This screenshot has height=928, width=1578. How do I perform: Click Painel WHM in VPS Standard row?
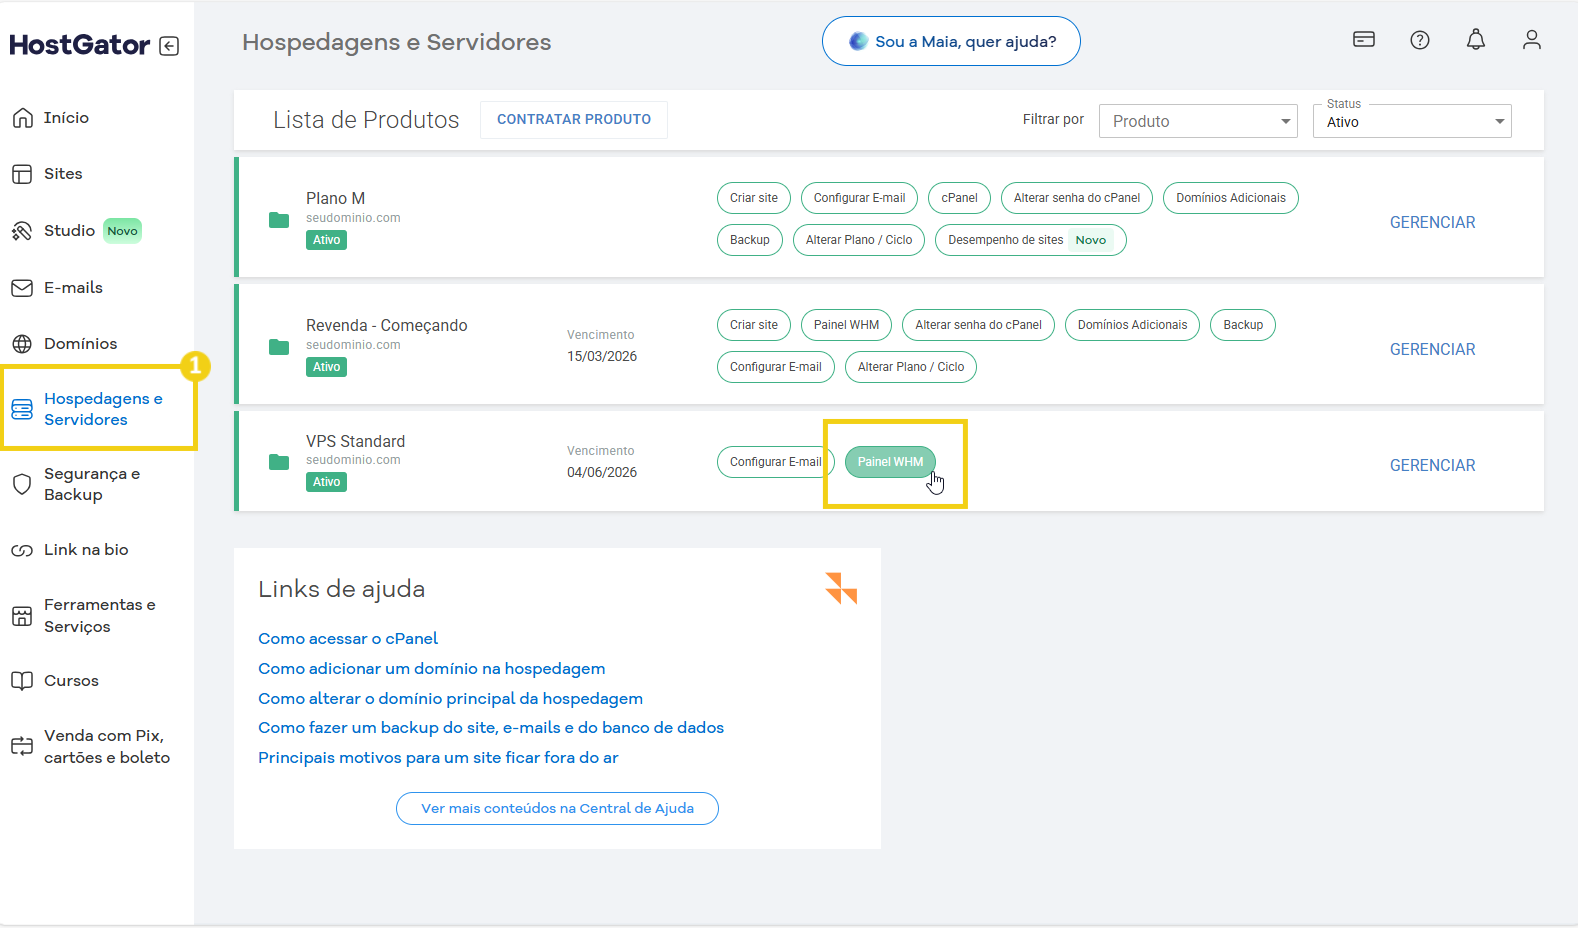(890, 462)
